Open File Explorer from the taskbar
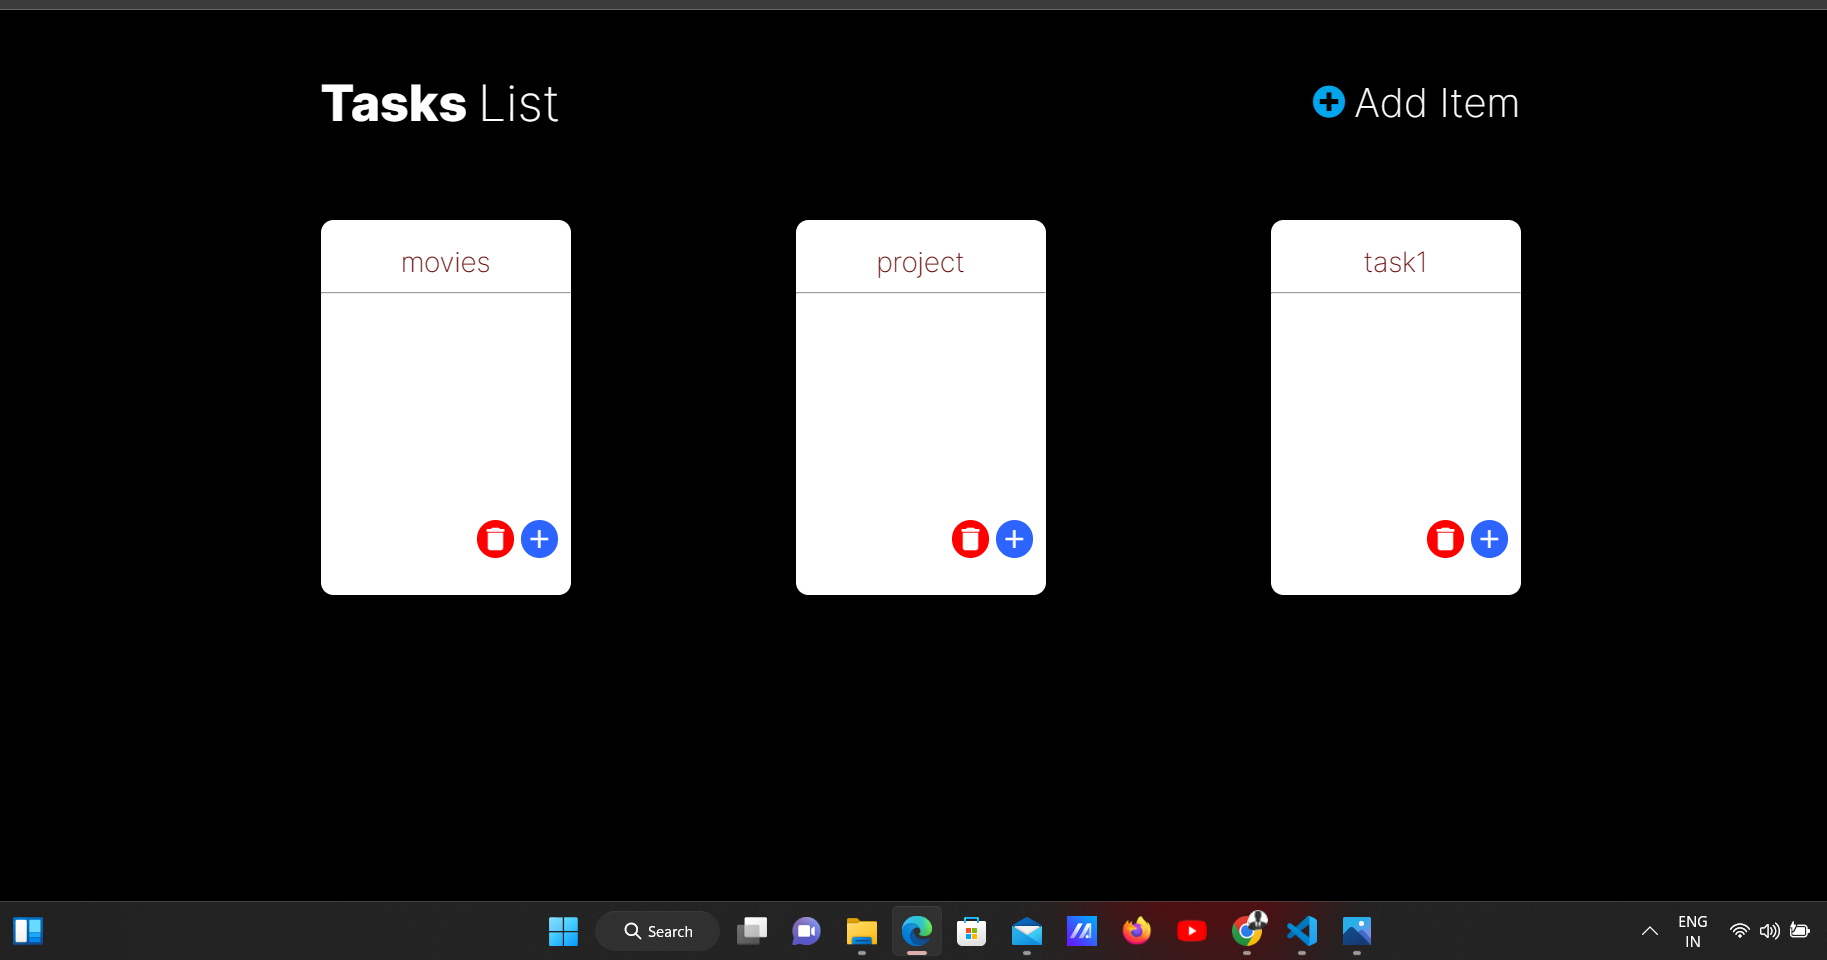 click(862, 931)
